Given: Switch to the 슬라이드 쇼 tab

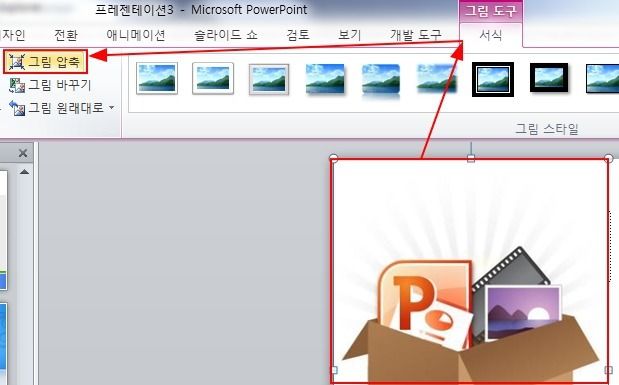Looking at the screenshot, I should click(225, 35).
